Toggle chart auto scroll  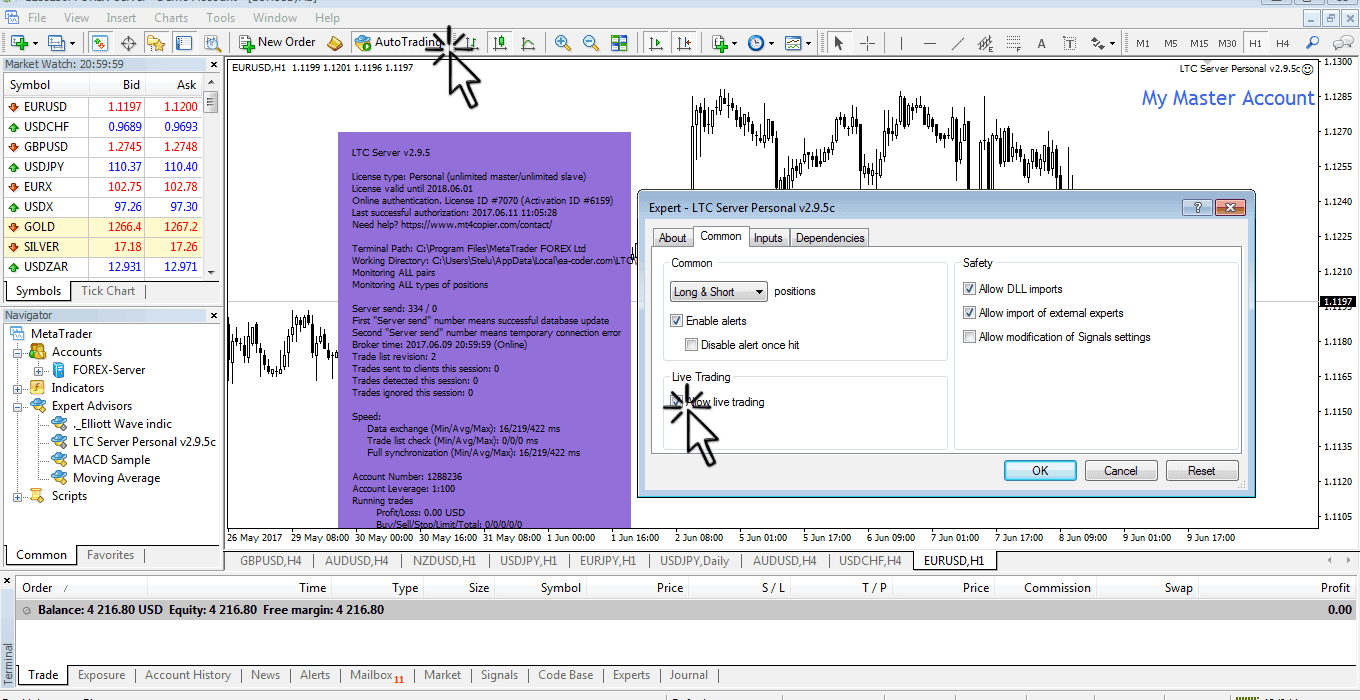coord(656,43)
